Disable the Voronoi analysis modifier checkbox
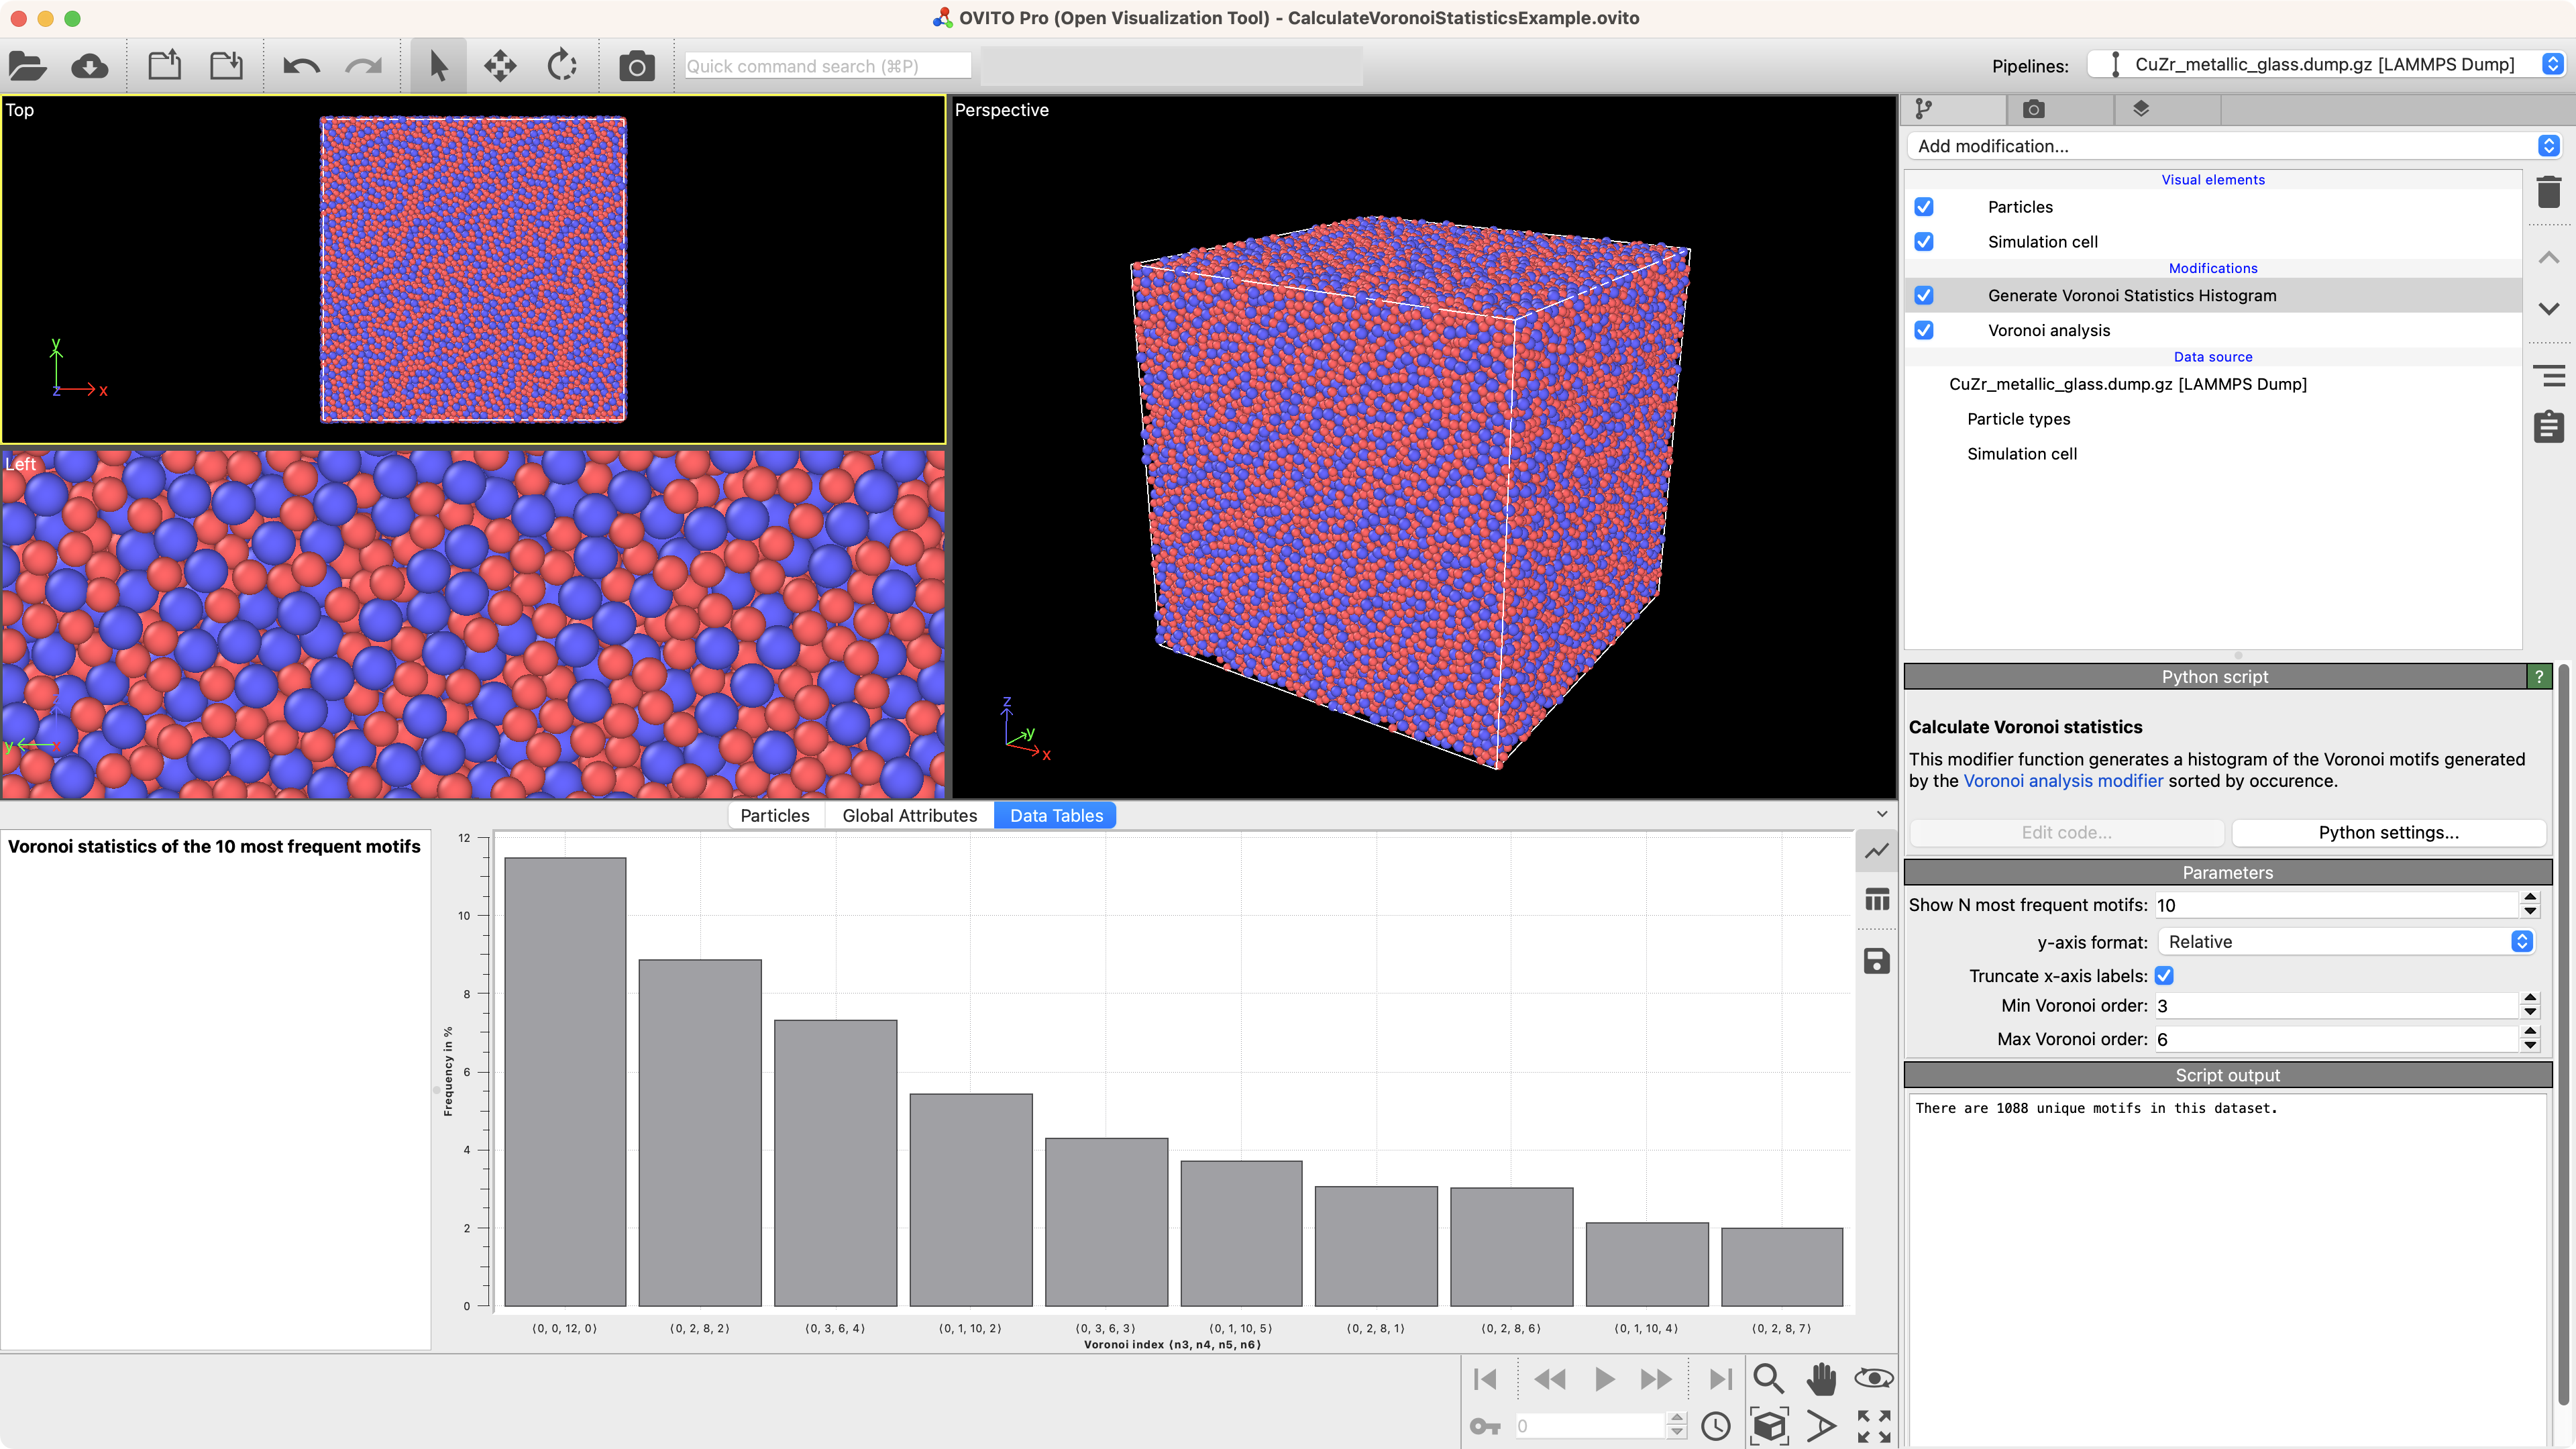This screenshot has width=2576, height=1449. point(1924,330)
